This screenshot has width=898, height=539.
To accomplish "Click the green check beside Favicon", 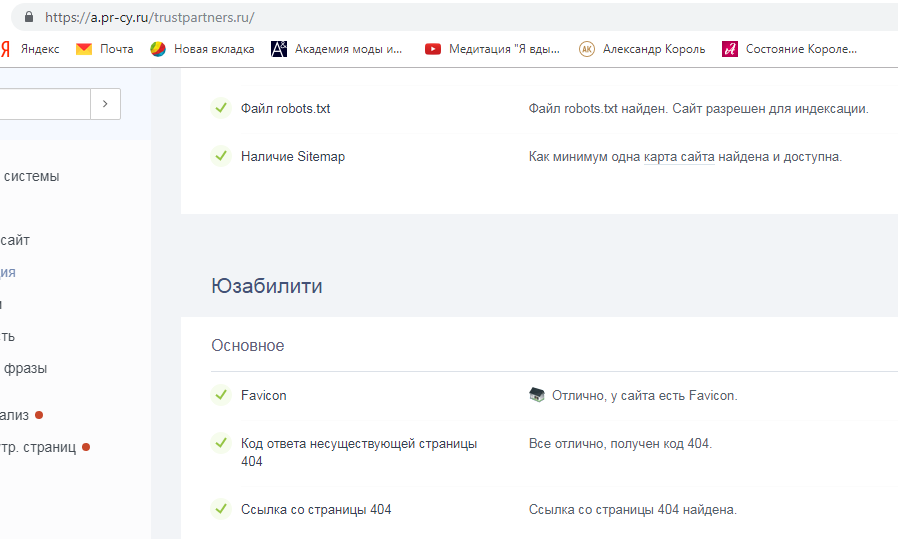I will 221,395.
